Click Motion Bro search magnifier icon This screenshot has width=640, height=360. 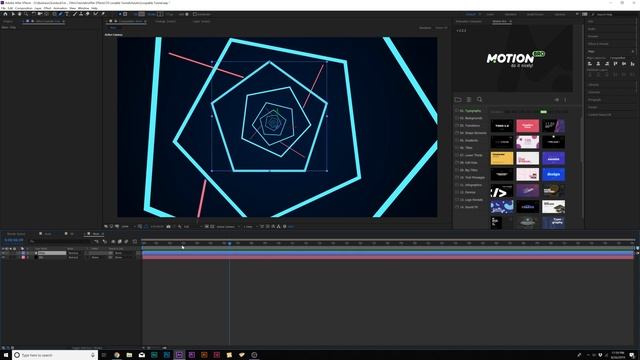[479, 100]
